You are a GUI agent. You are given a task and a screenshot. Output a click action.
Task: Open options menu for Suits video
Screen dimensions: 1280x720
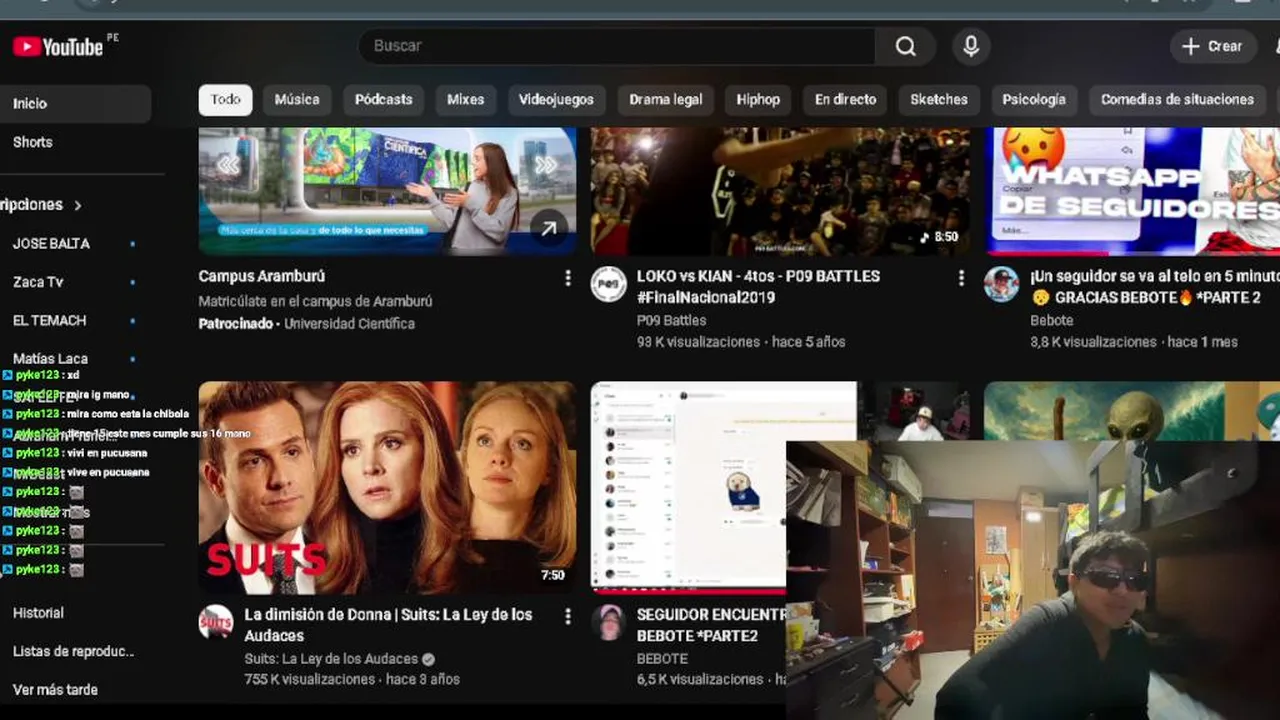(x=568, y=616)
